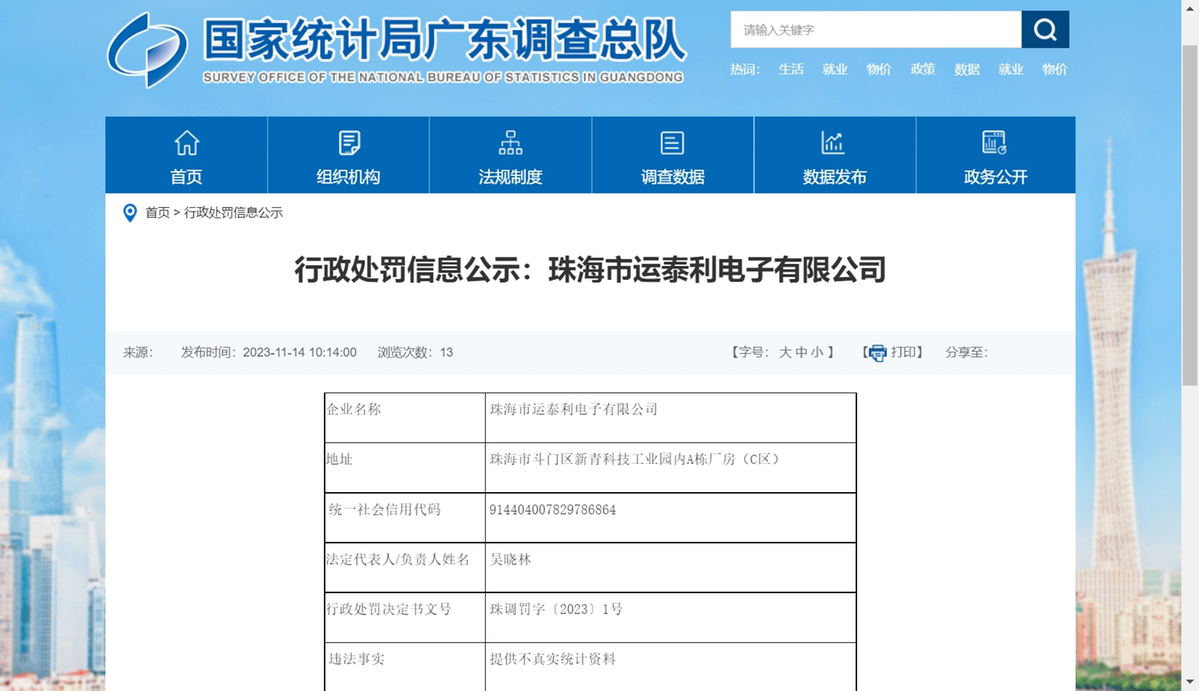
Task: Click the National Bureau of Statistics logo
Action: tap(148, 50)
